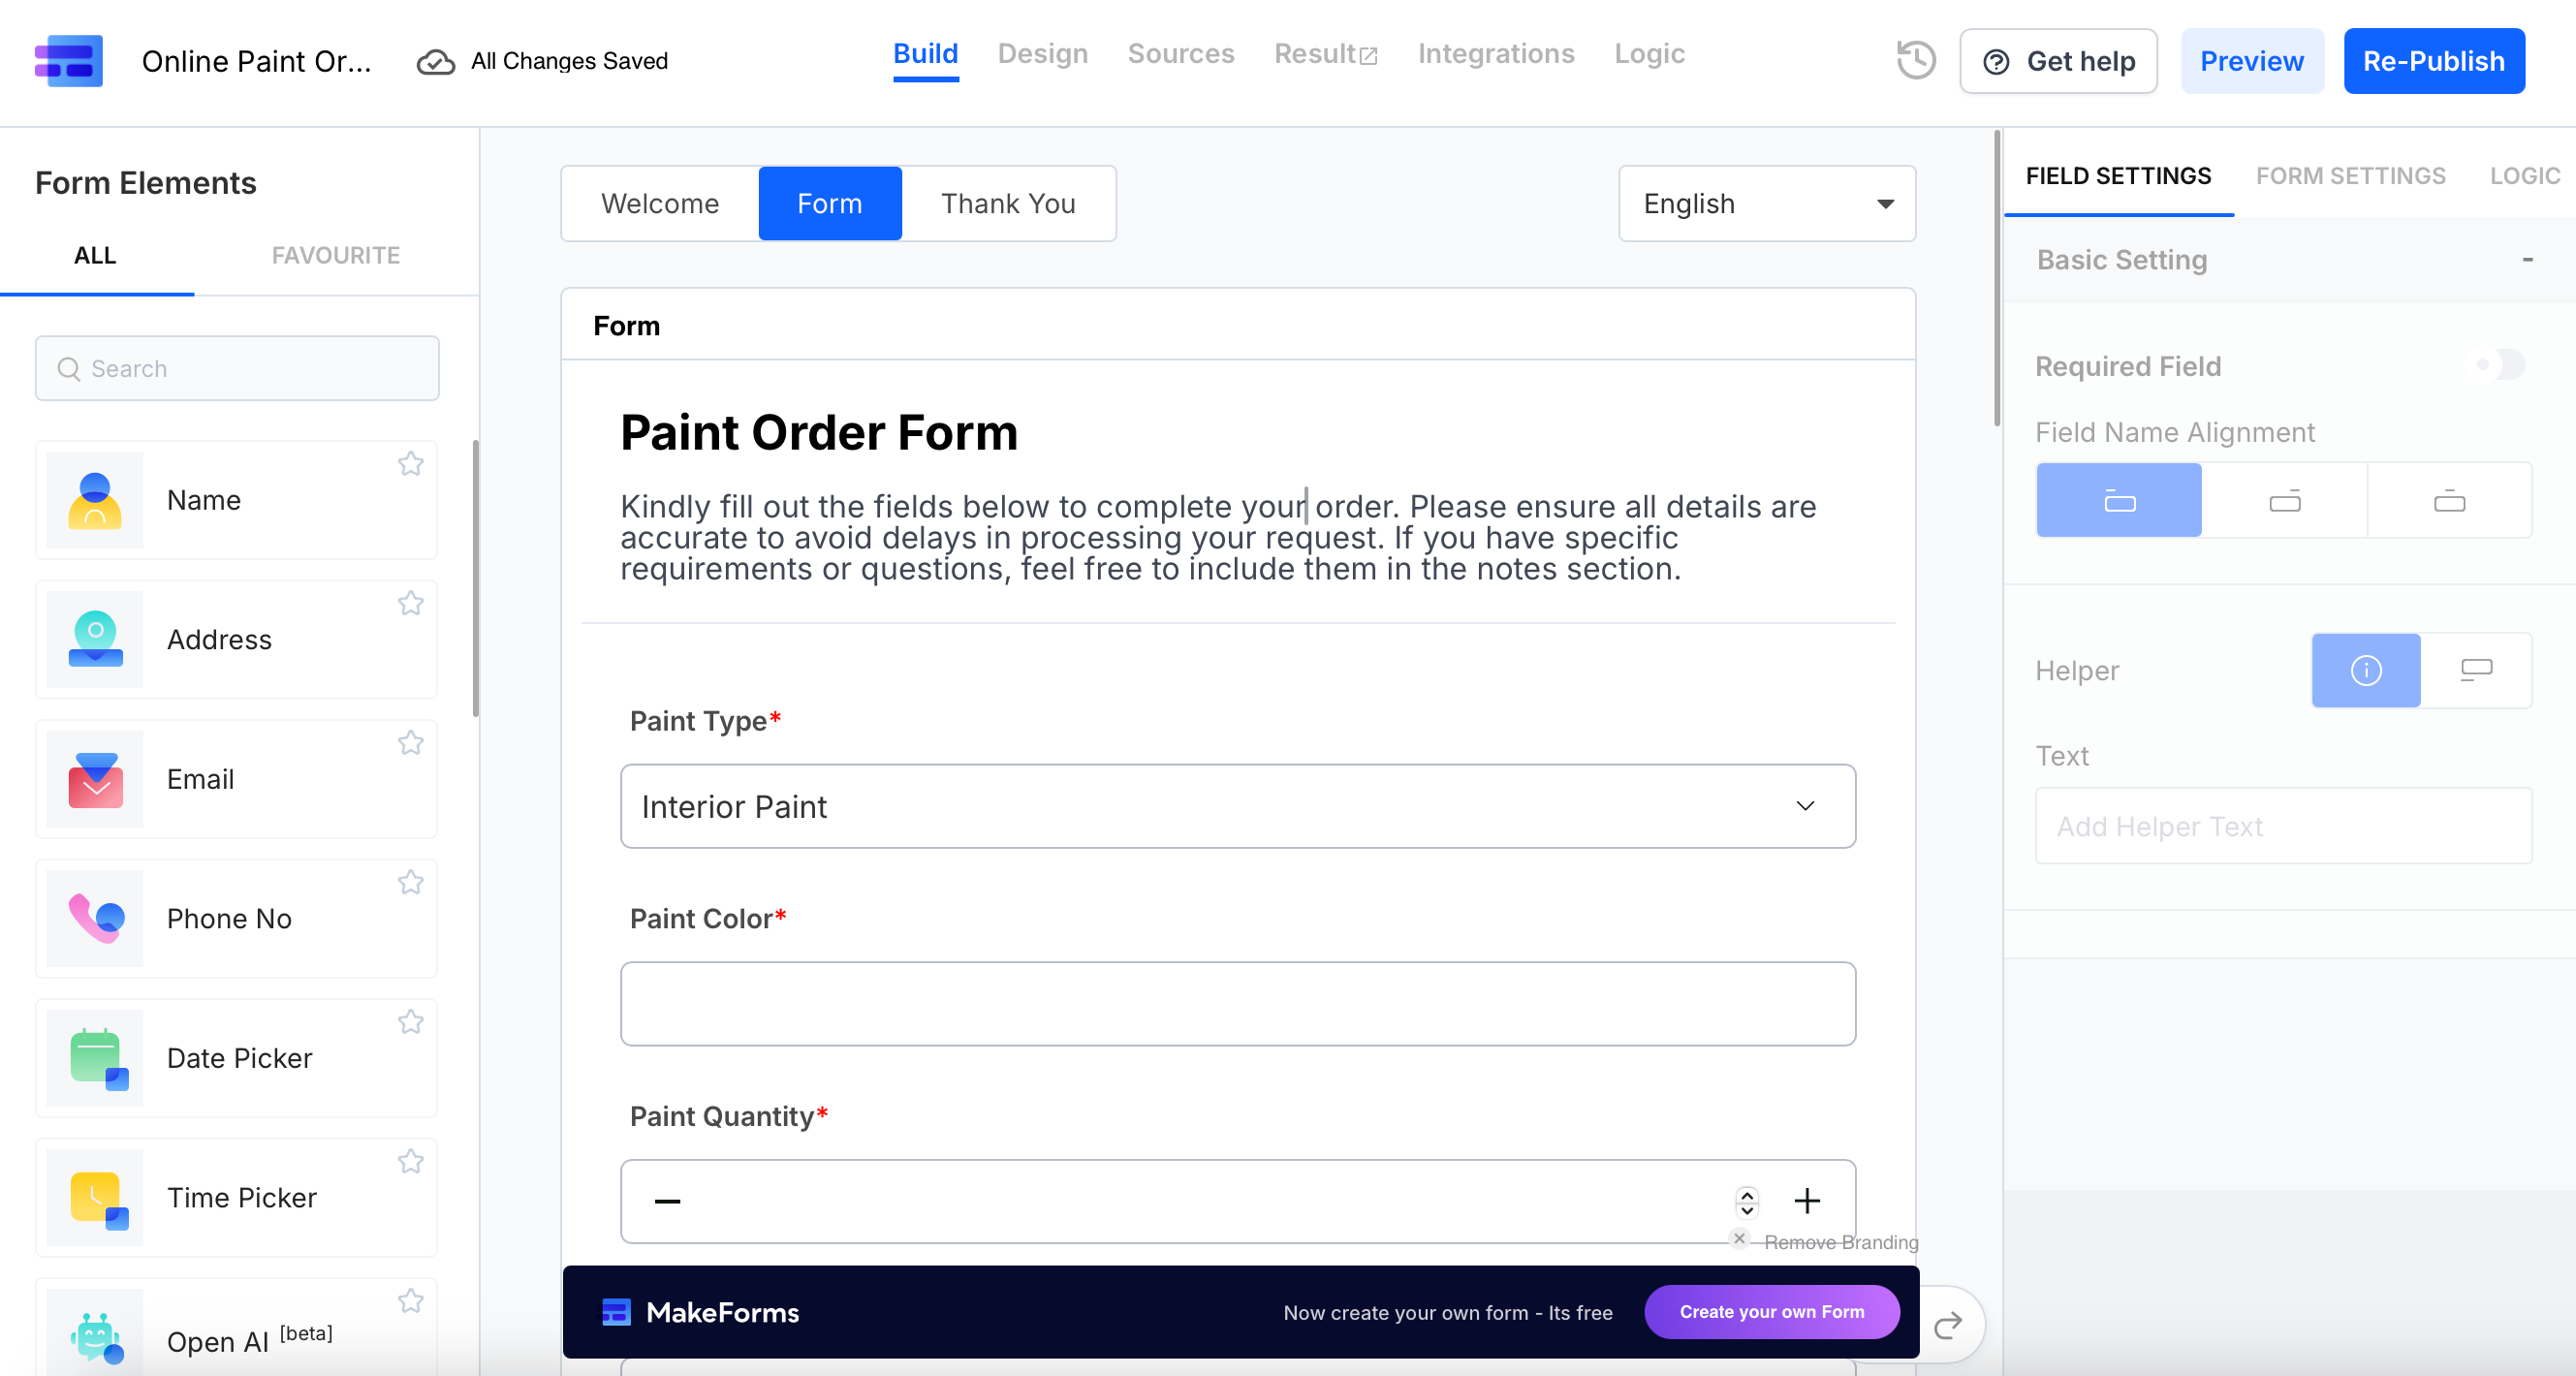
Task: Select the first Field Name Alignment option
Action: click(2119, 500)
